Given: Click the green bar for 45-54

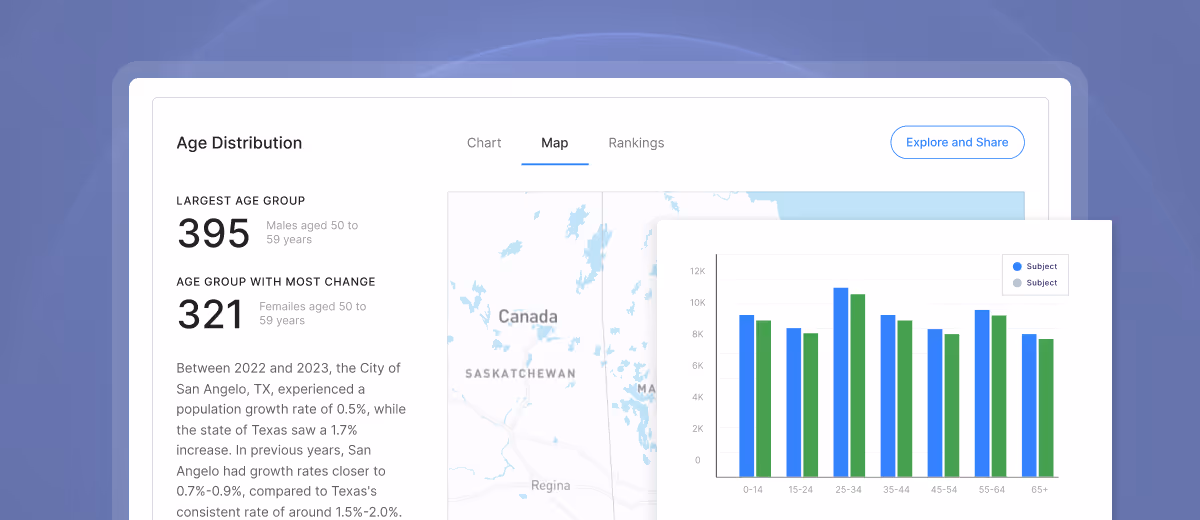Looking at the screenshot, I should pyautogui.click(x=952, y=405).
